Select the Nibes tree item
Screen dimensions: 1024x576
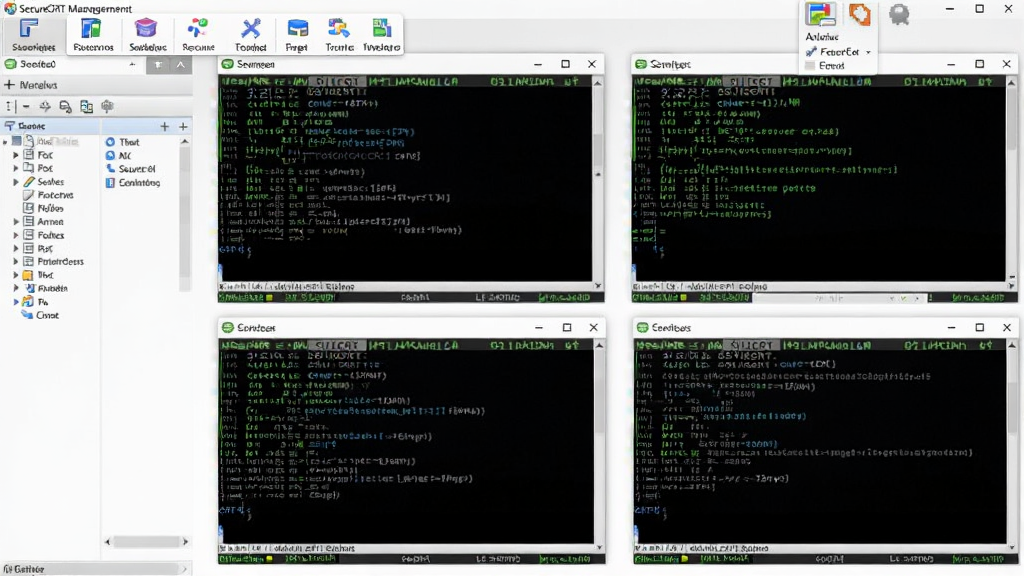pyautogui.click(x=43, y=208)
